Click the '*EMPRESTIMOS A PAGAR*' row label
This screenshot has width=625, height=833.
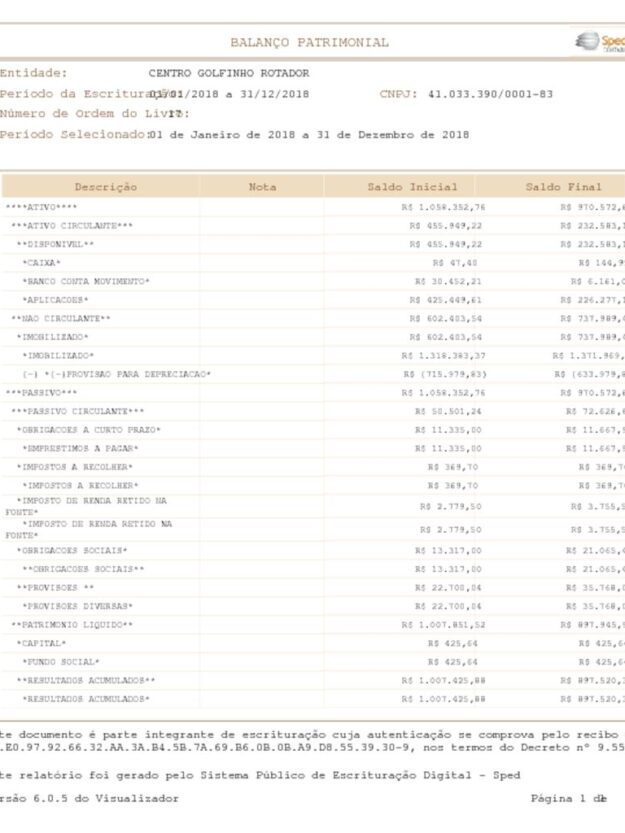click(x=80, y=448)
